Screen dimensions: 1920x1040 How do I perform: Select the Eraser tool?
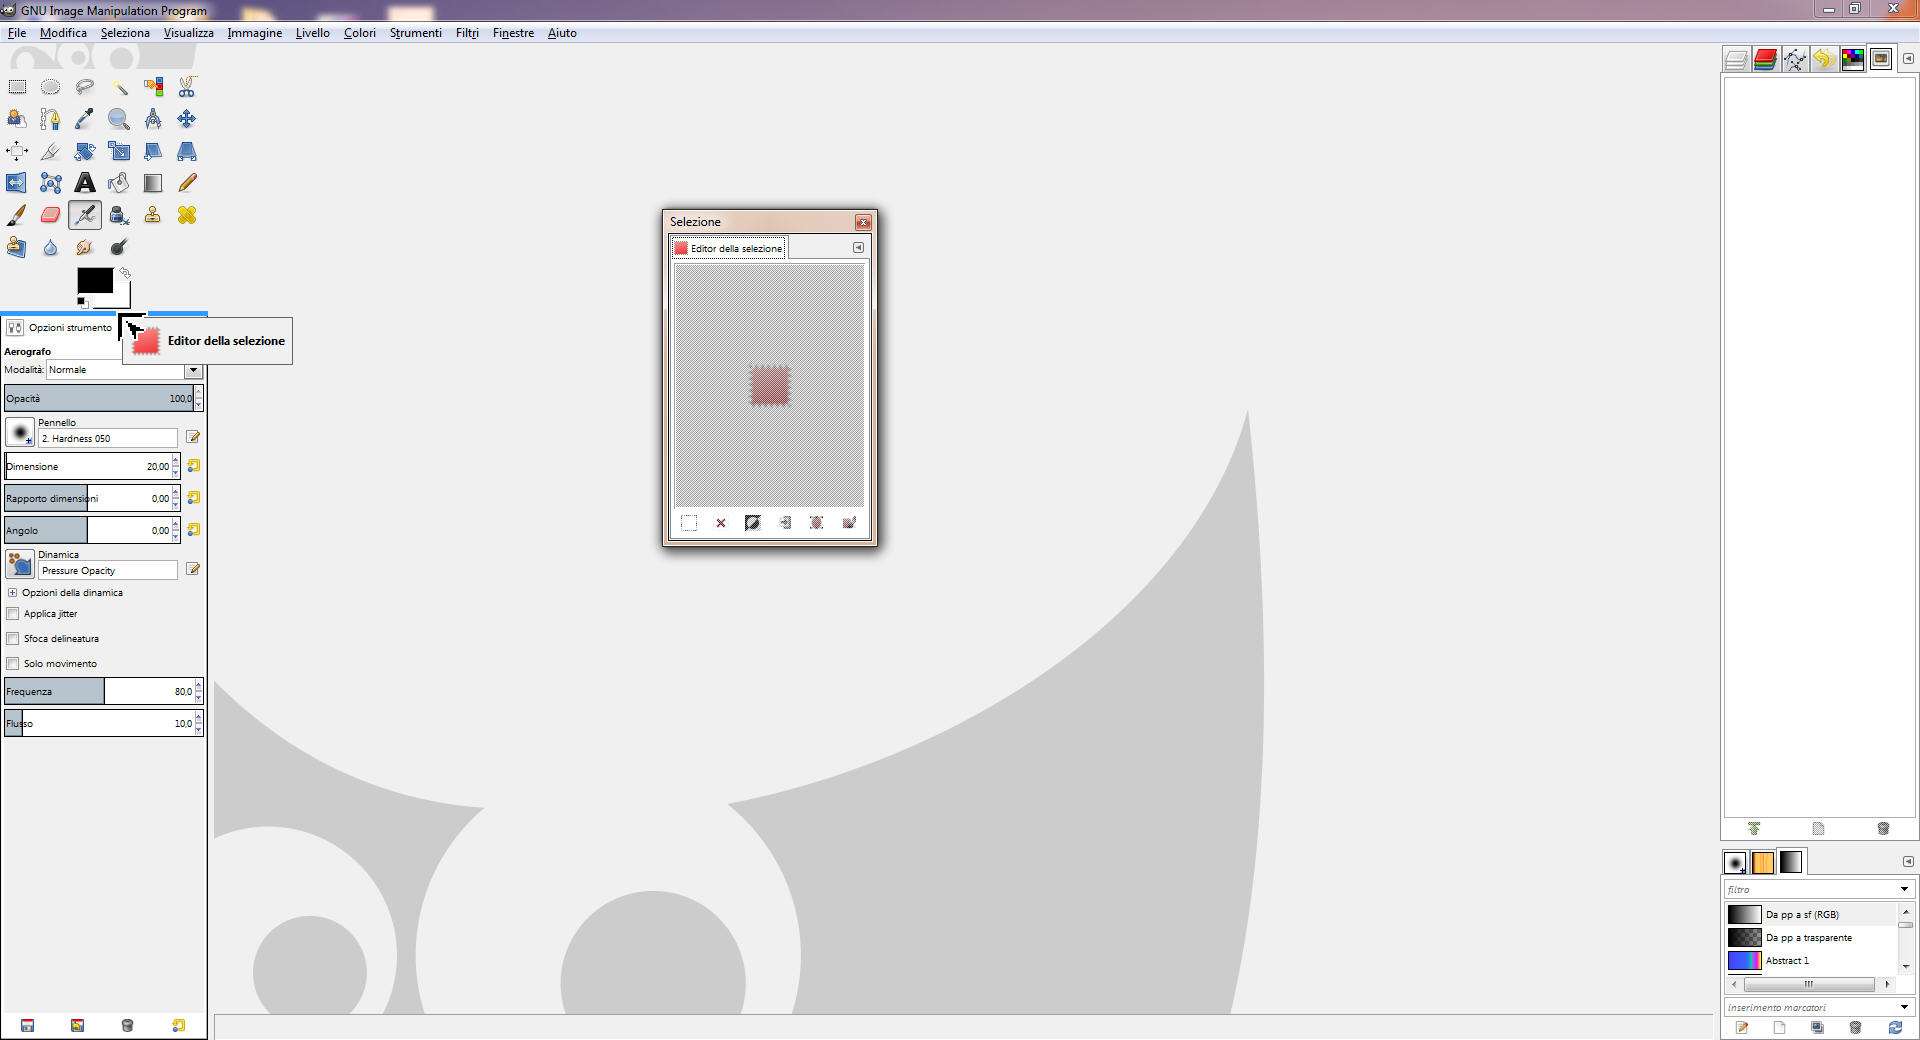point(51,215)
